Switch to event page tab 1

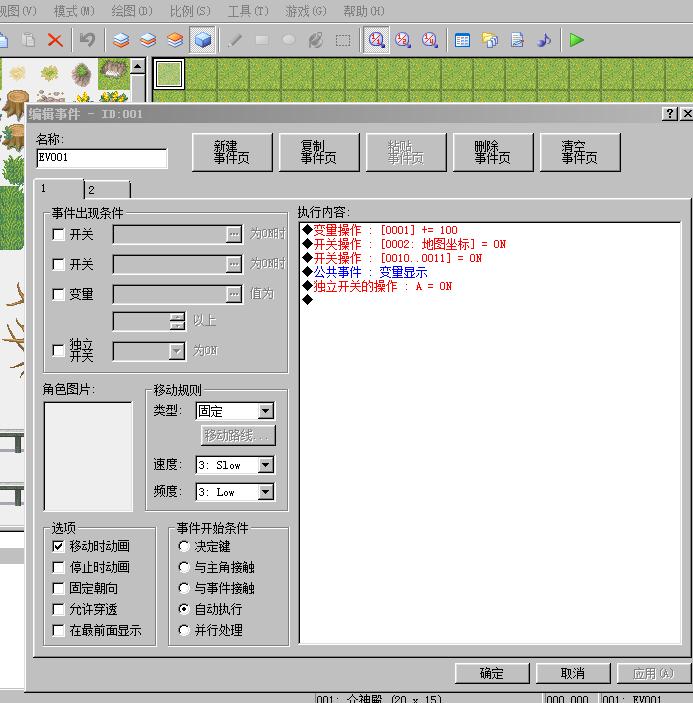[59, 188]
